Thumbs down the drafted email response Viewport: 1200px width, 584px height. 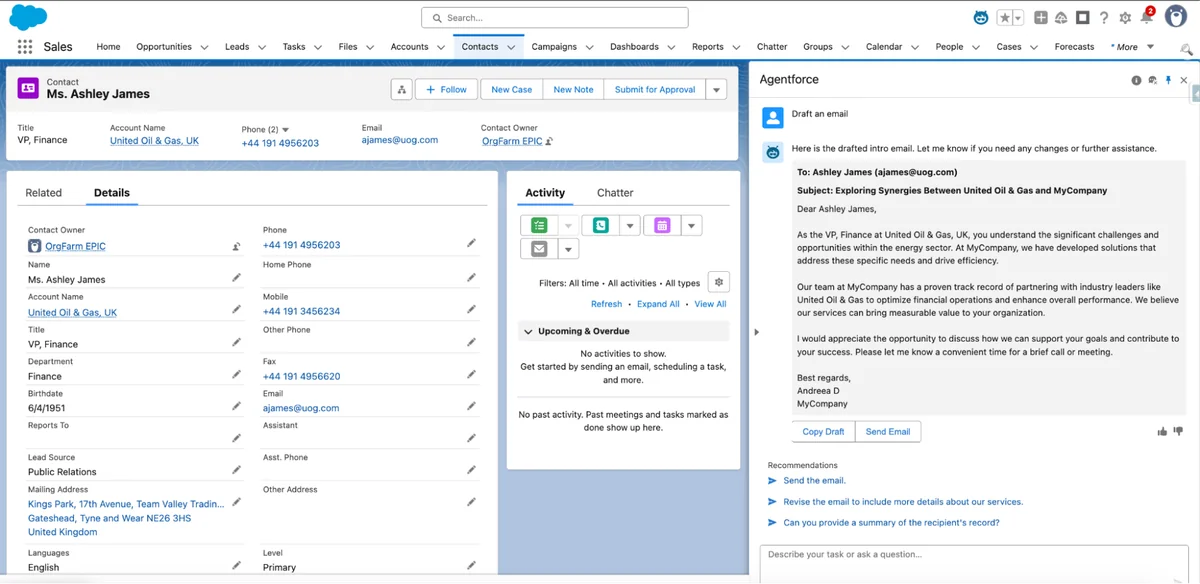(1178, 432)
